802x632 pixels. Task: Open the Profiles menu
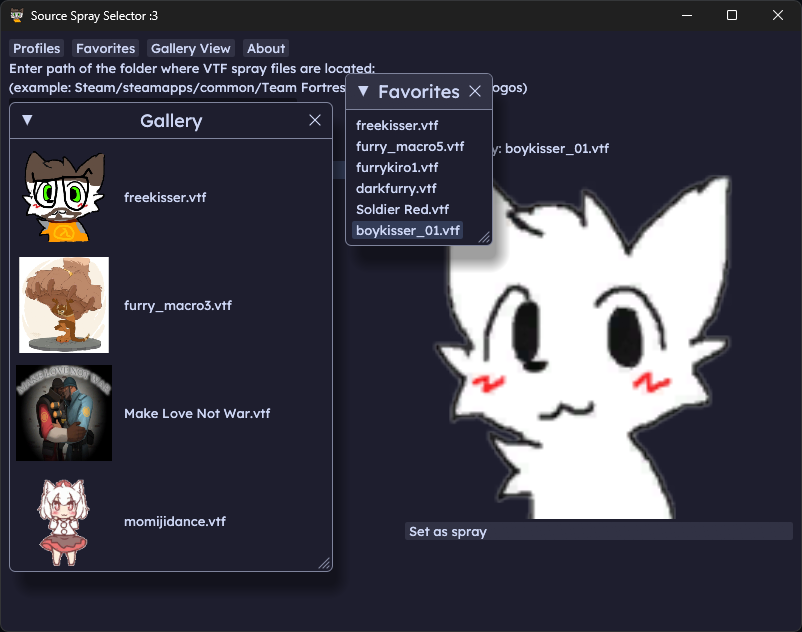coord(36,48)
